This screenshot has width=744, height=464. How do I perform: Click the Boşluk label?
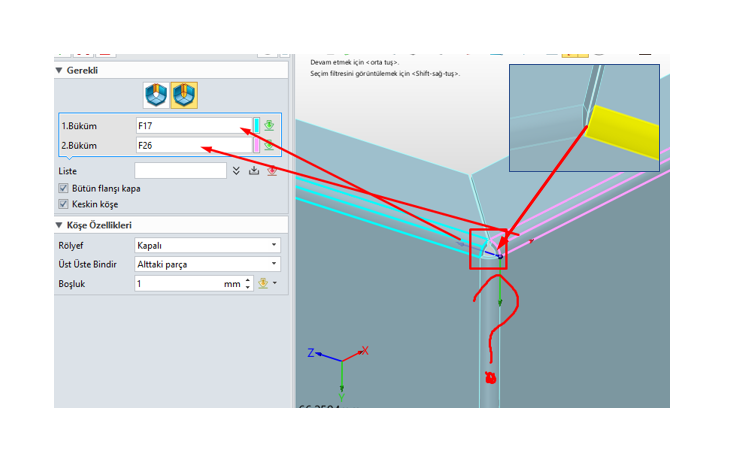tap(72, 284)
